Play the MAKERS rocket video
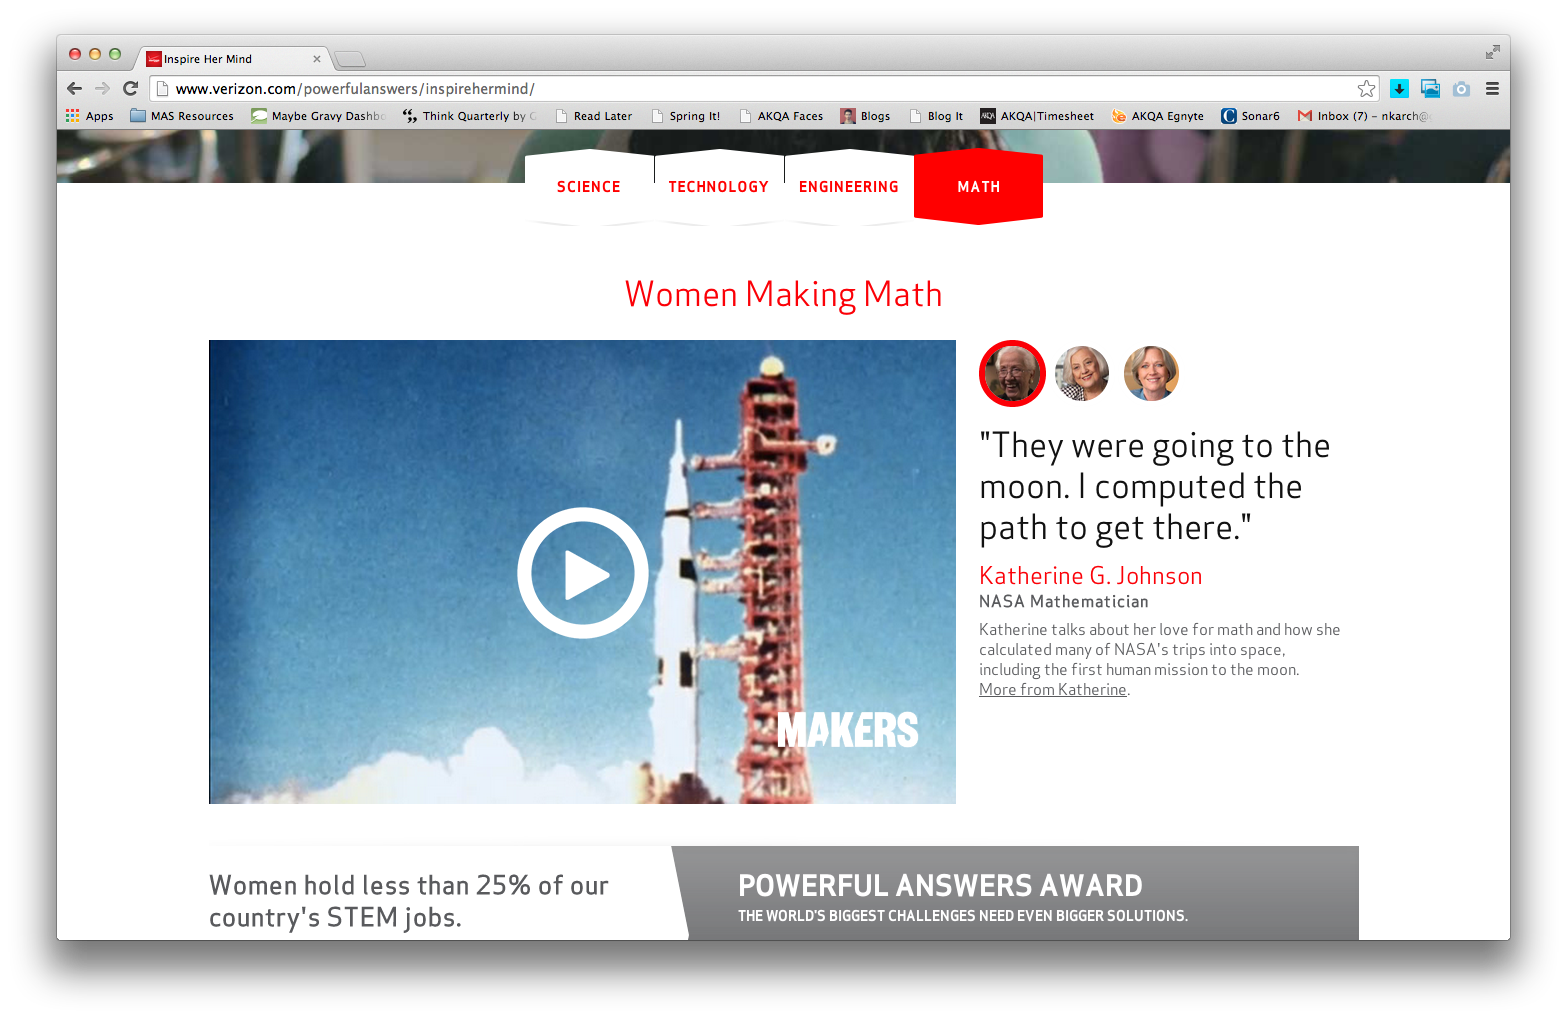 pos(583,573)
